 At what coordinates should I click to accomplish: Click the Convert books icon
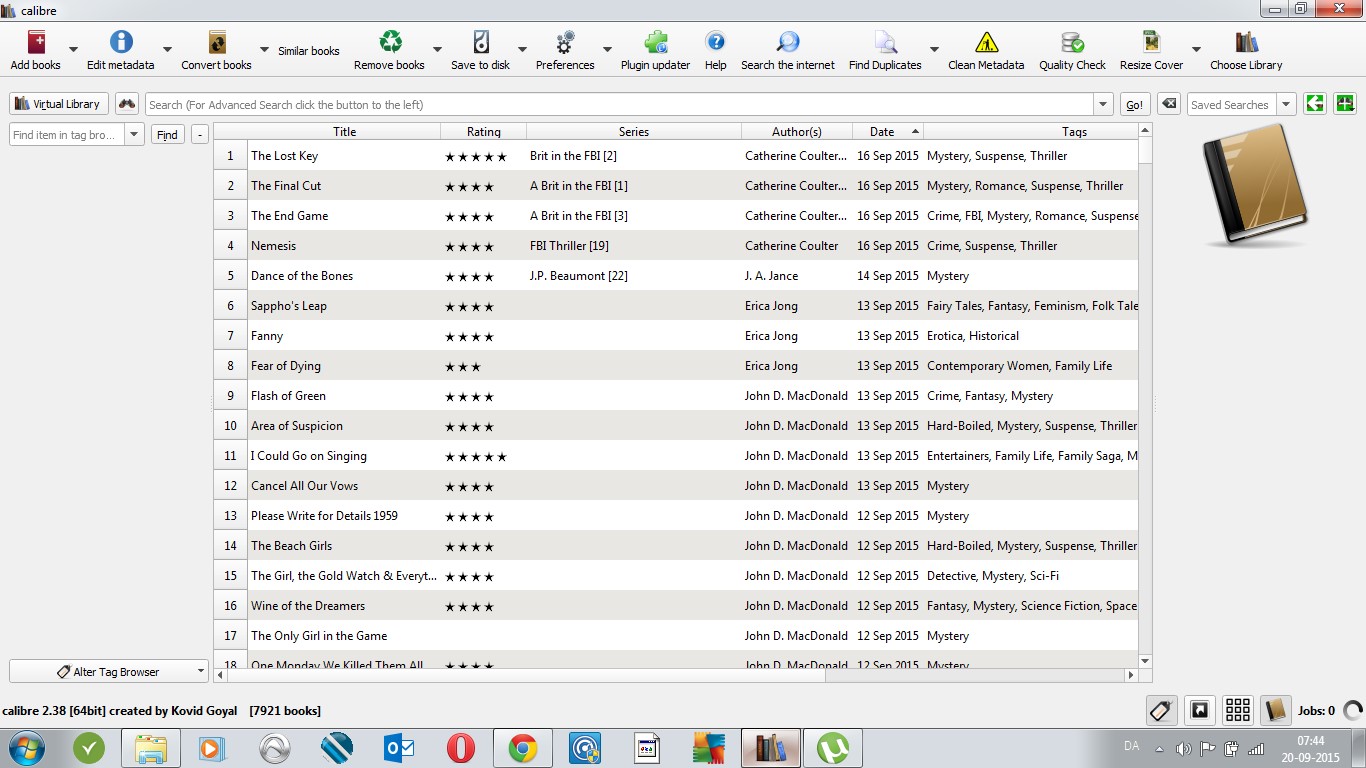click(x=217, y=42)
